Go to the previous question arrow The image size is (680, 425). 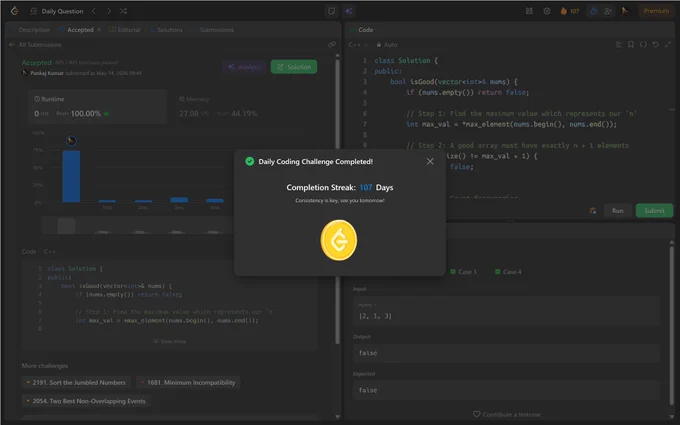coord(94,11)
